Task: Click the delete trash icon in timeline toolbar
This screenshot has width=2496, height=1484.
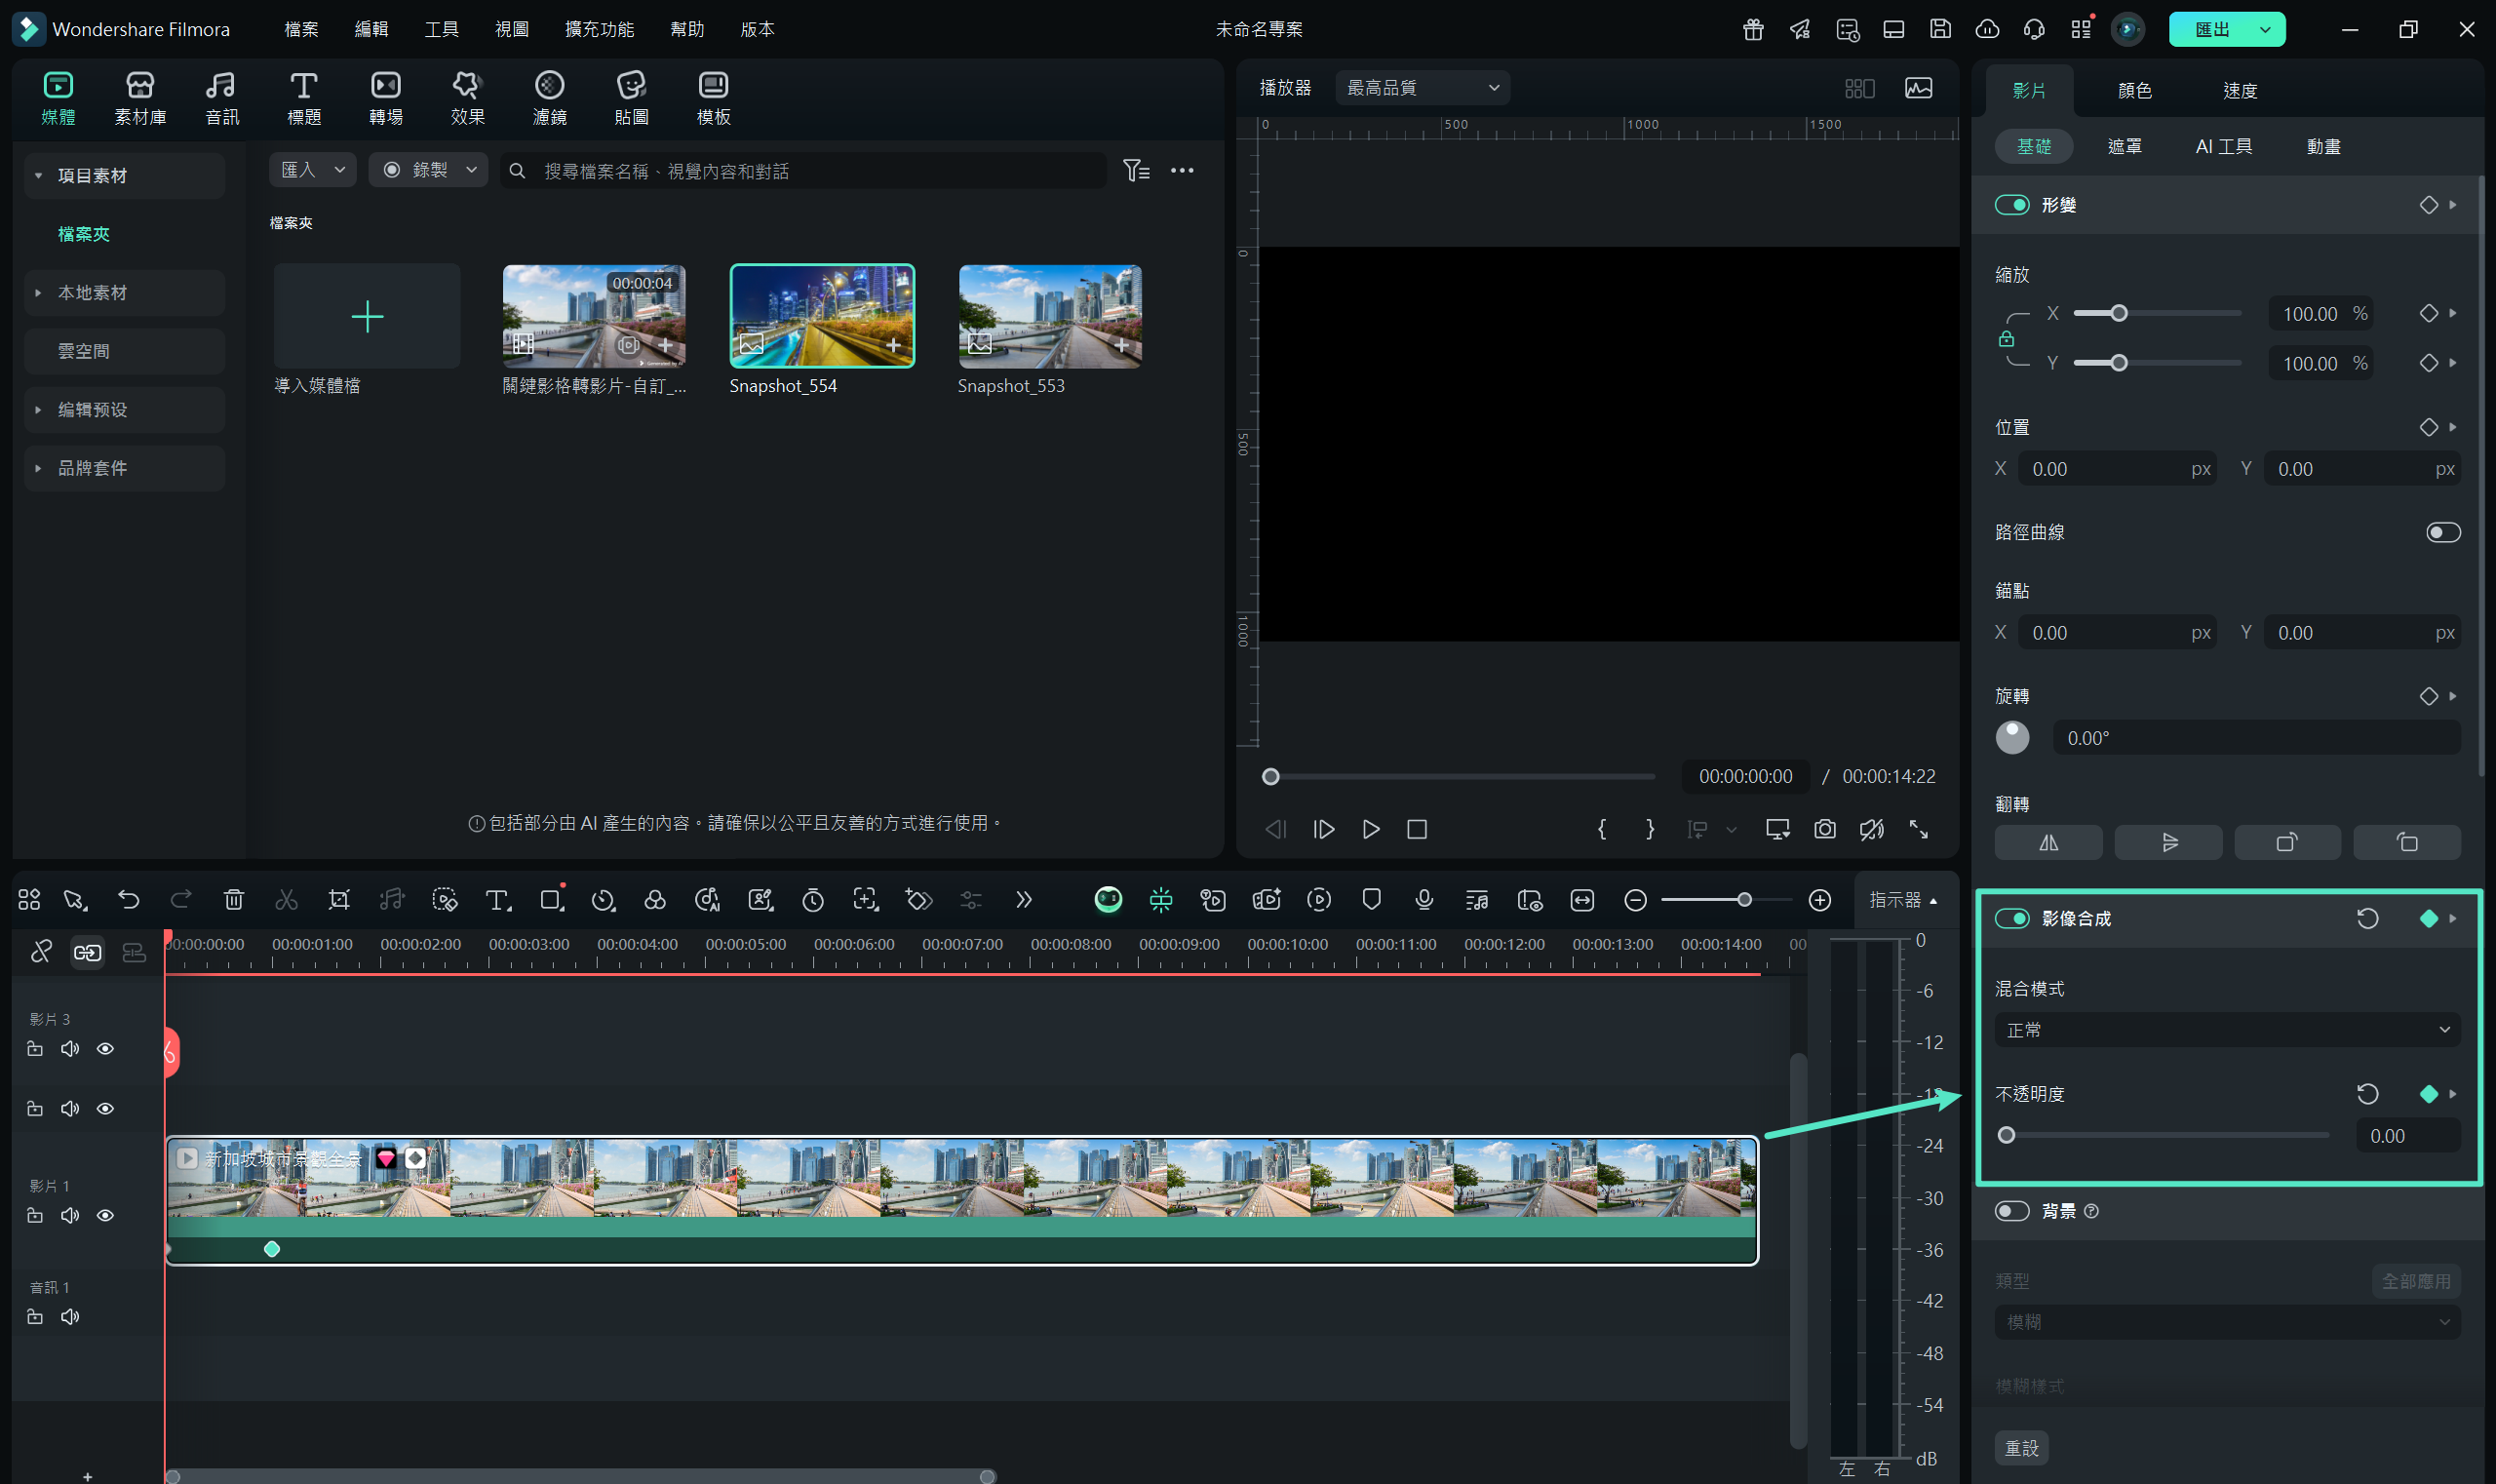Action: point(234,899)
